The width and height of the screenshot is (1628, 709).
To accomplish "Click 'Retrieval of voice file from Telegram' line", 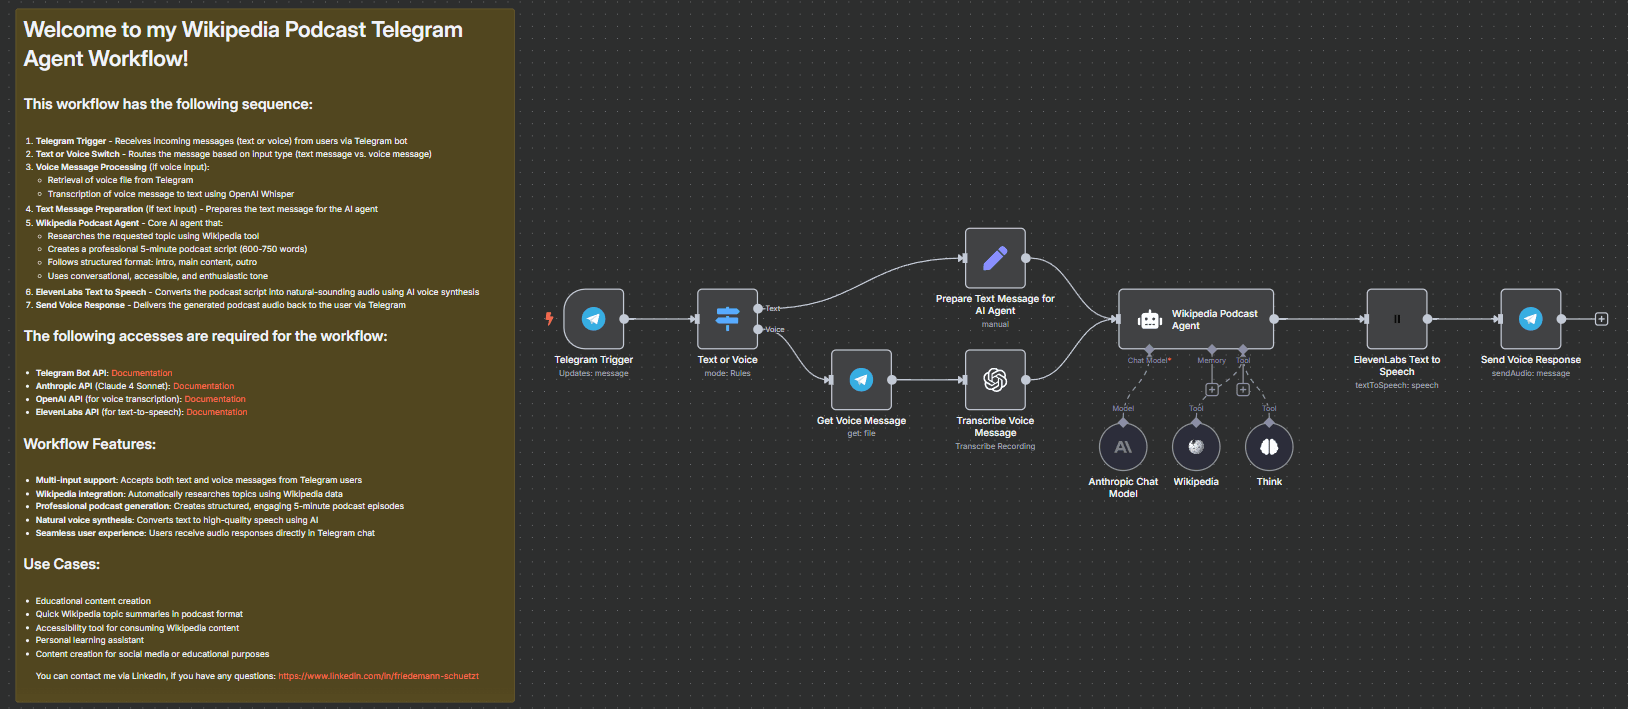I will 121,180.
